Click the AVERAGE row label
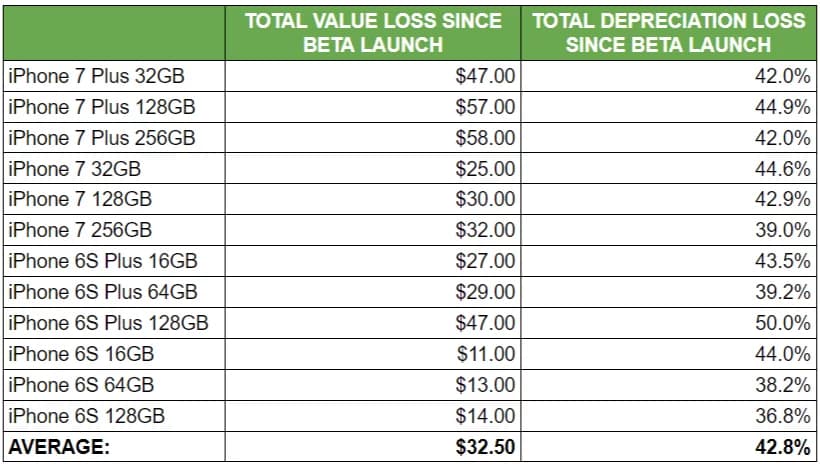Viewport: 820px width, 466px height. (x=58, y=447)
